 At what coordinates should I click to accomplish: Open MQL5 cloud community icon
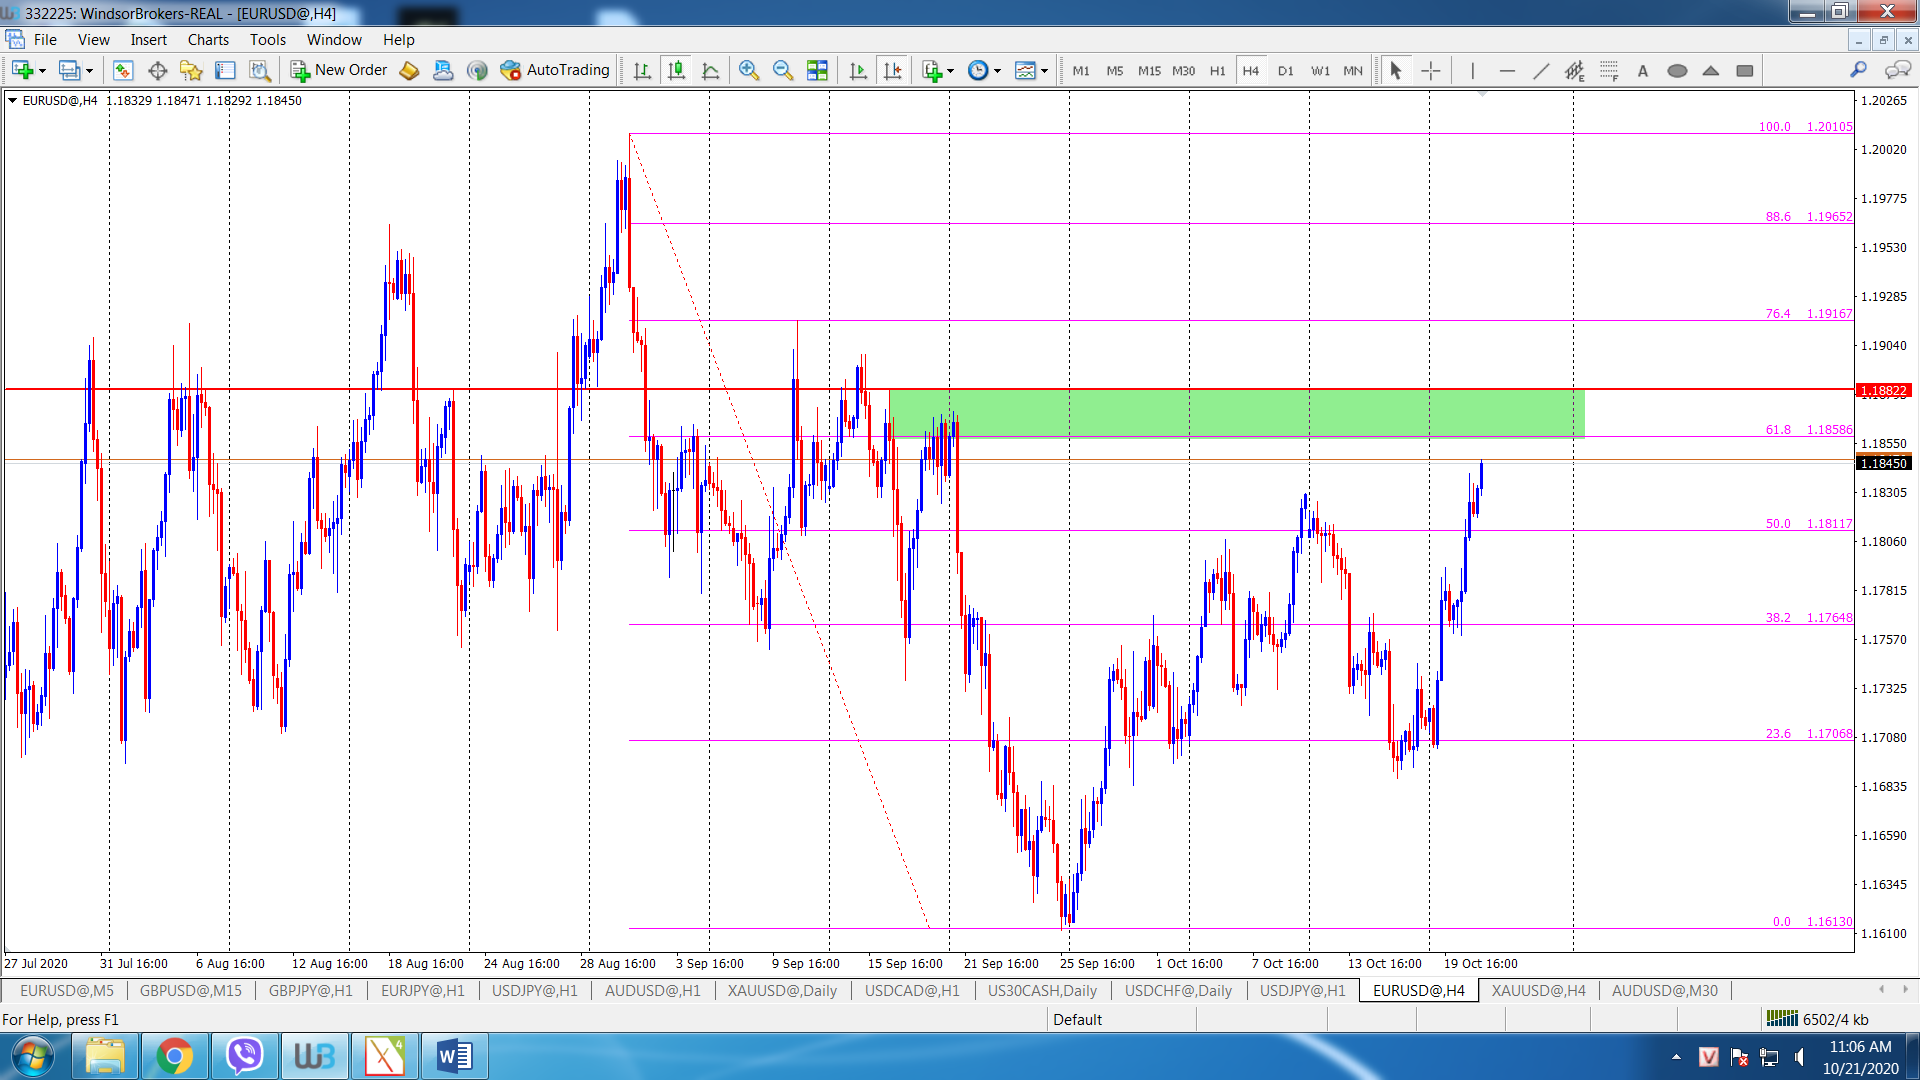point(443,70)
